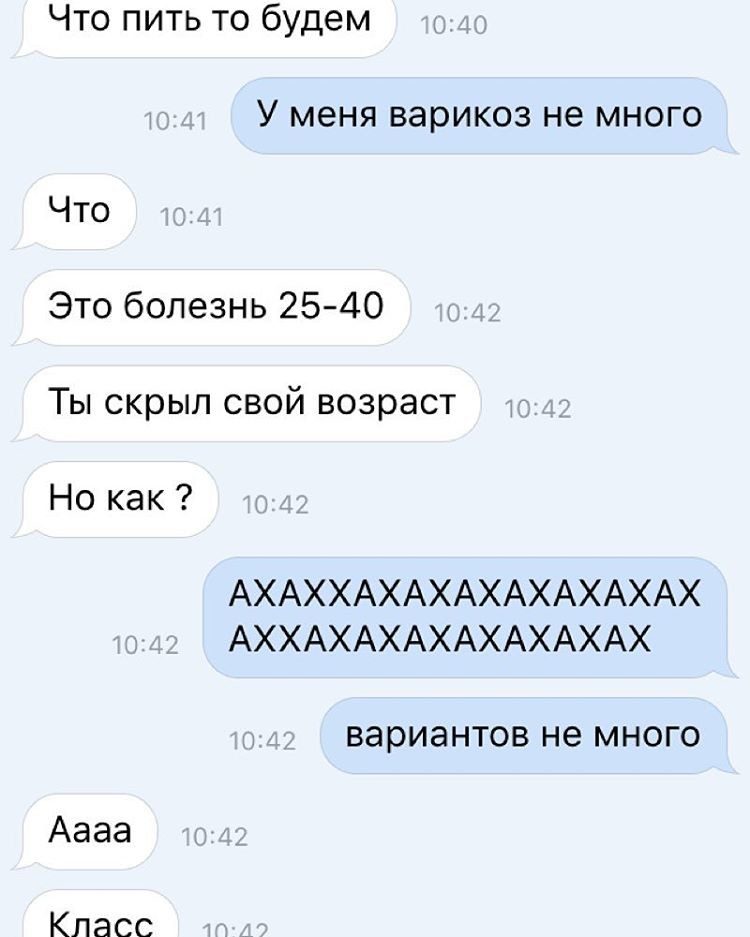Select the 'Но как ?' message
The width and height of the screenshot is (750, 937).
120,498
